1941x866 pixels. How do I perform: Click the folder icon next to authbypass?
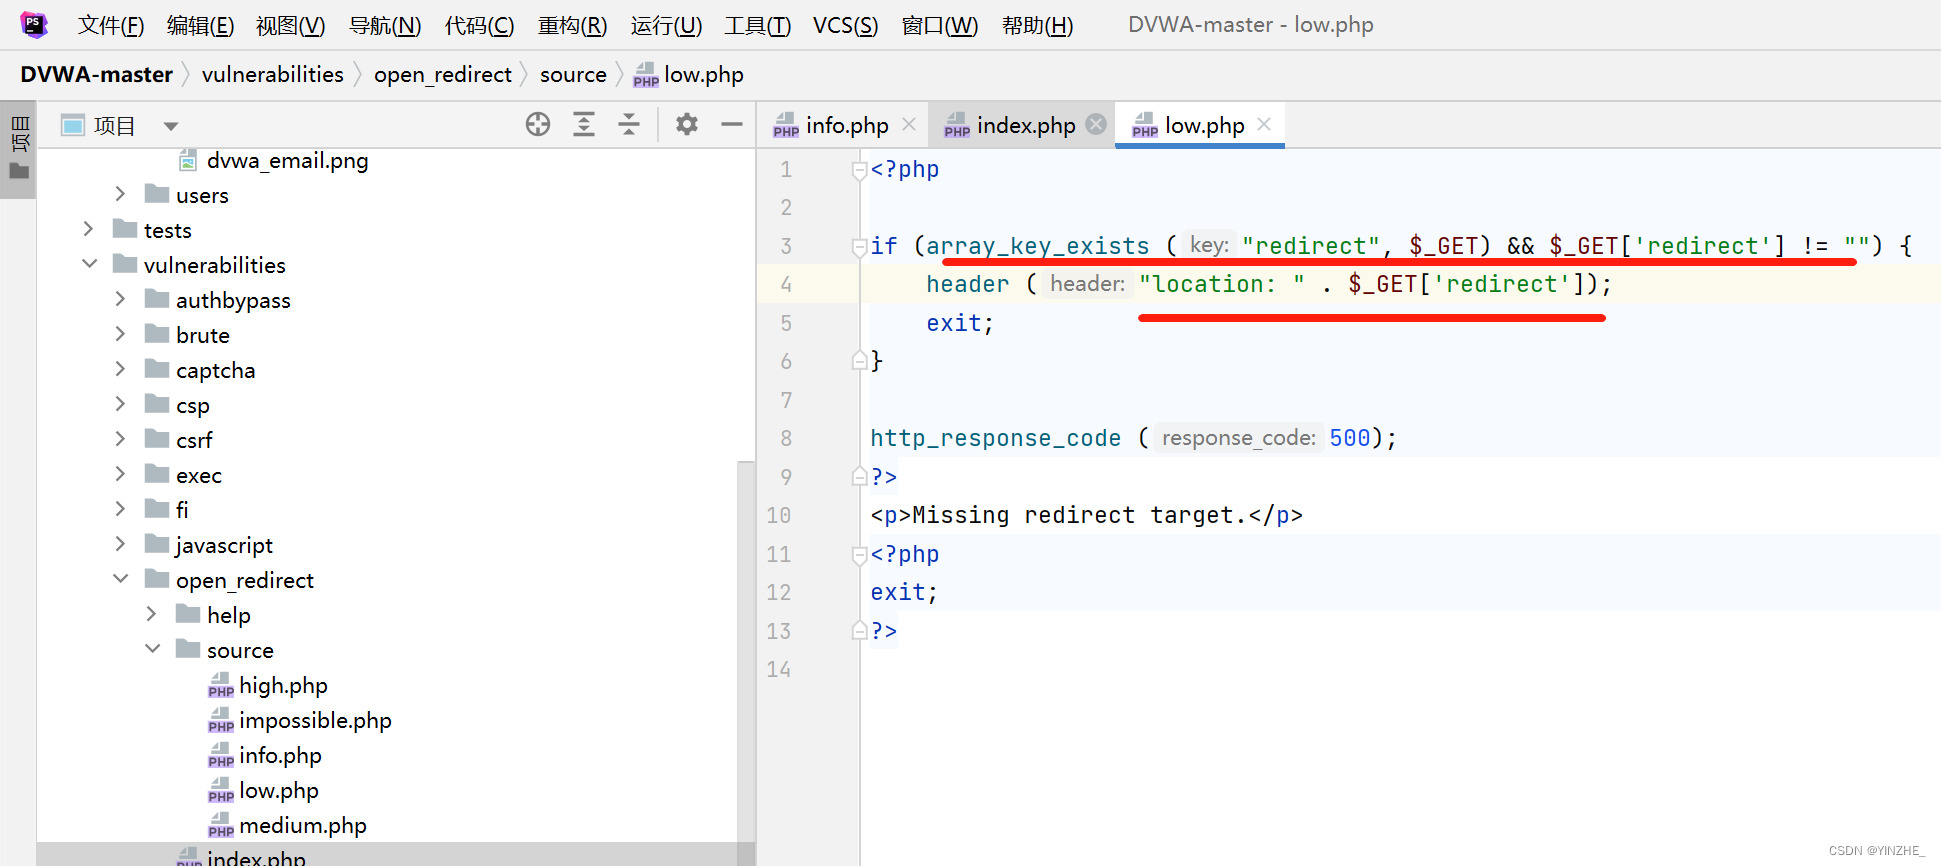pos(157,299)
